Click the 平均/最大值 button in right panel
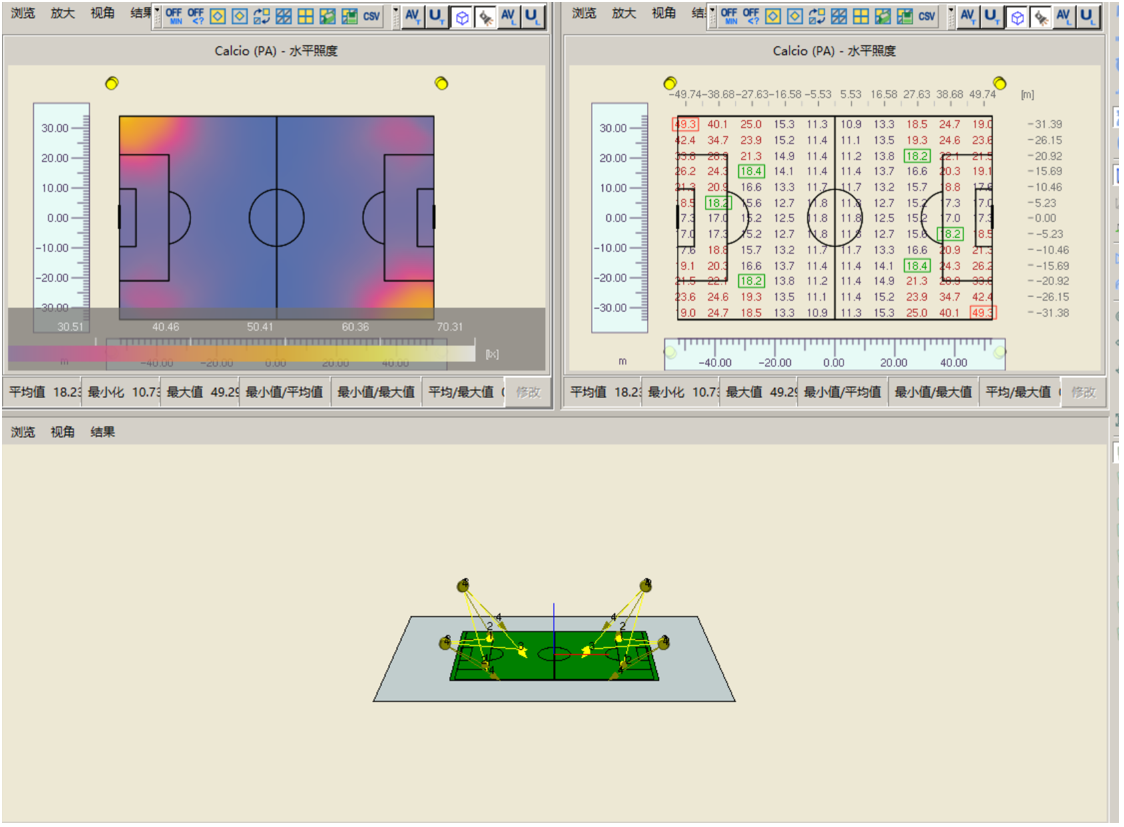 tap(1019, 392)
